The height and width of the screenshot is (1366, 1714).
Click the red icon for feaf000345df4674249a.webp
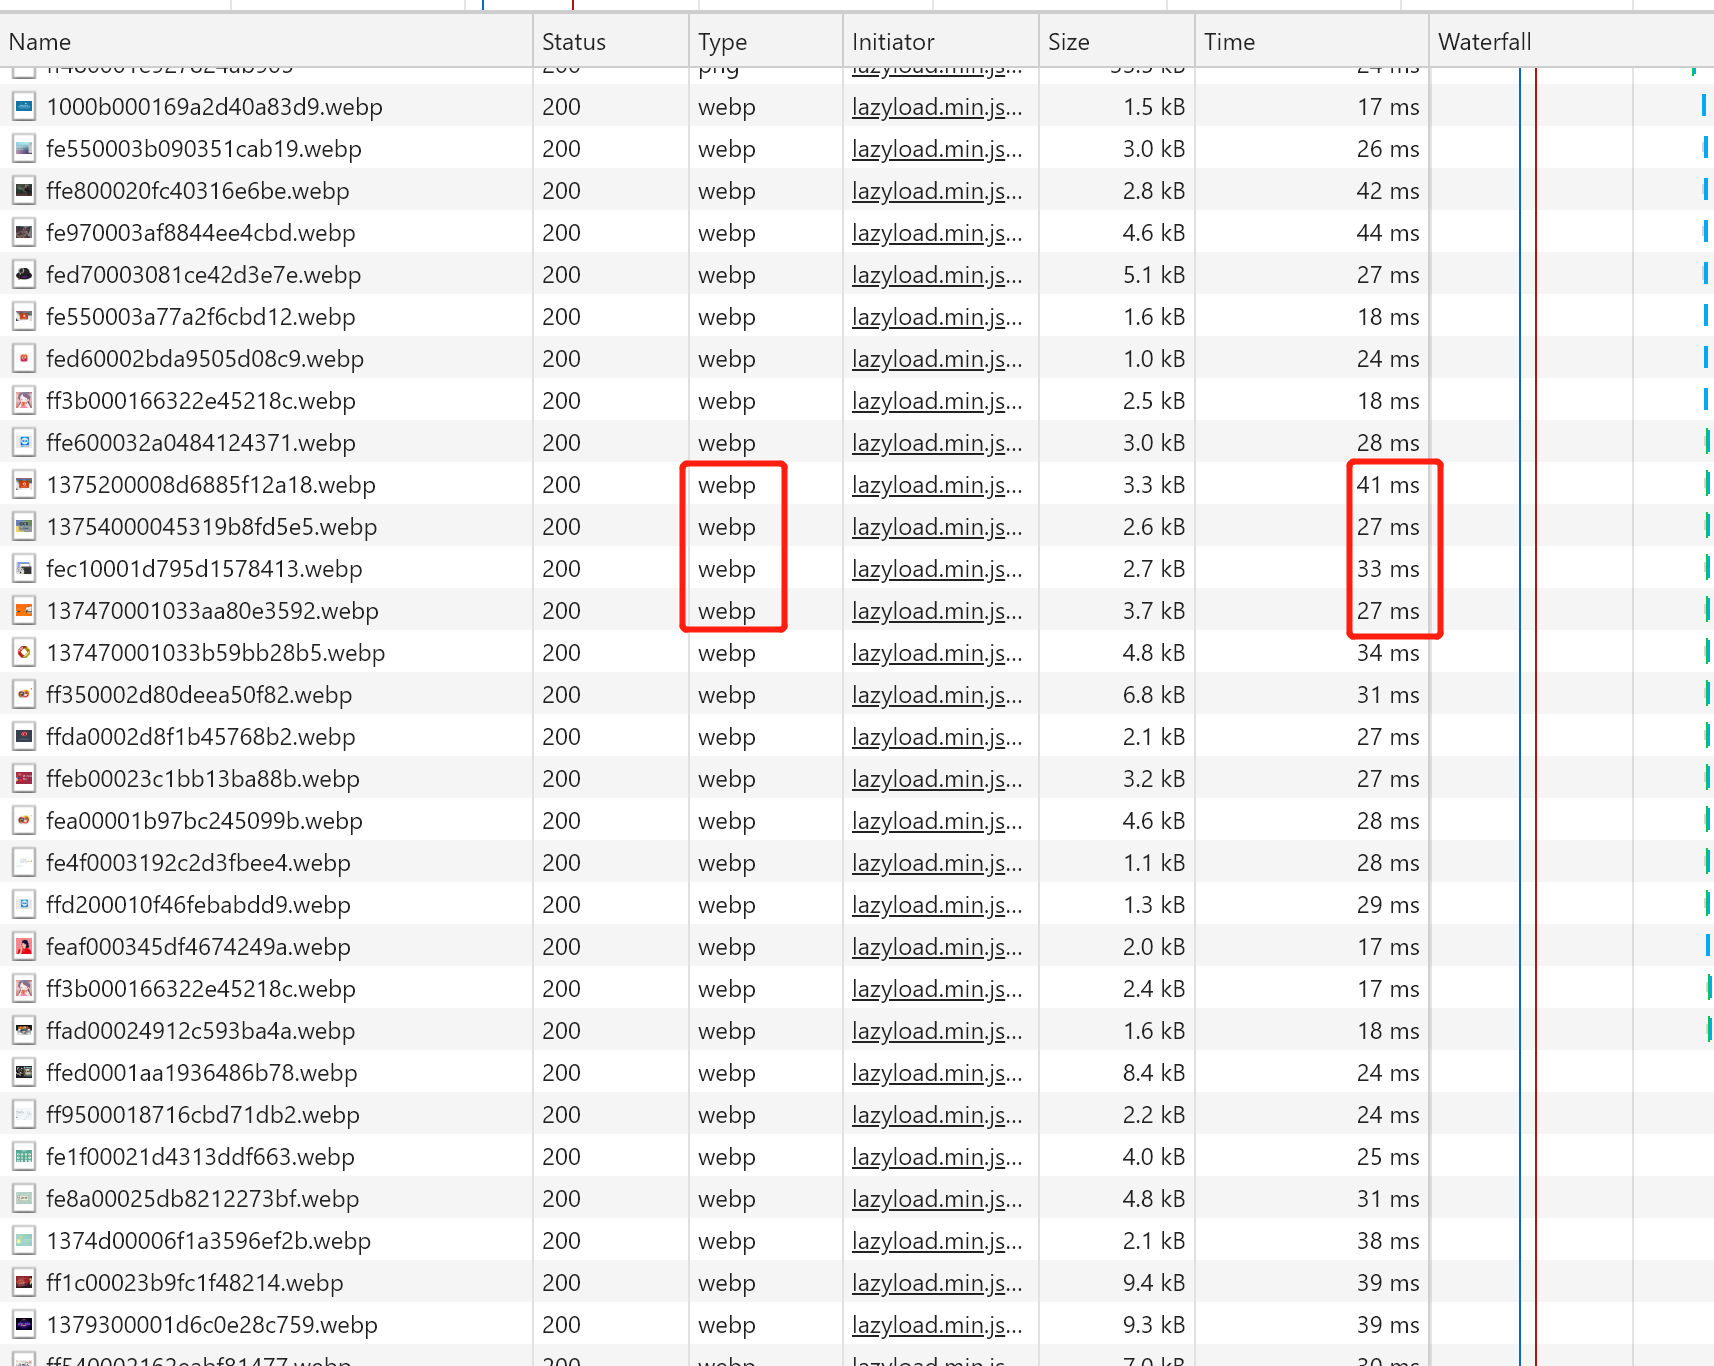pos(24,947)
